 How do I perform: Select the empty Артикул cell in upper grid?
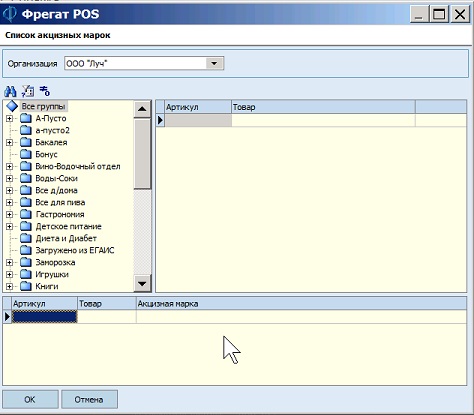(x=198, y=120)
